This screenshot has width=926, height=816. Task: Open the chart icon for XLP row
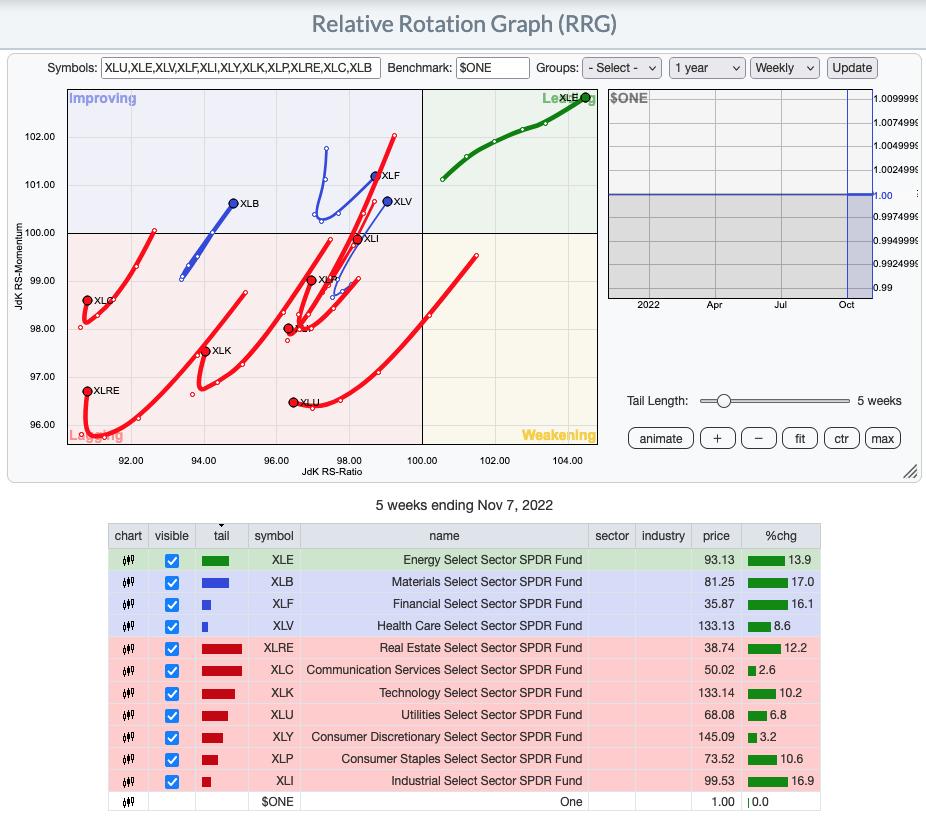[128, 759]
